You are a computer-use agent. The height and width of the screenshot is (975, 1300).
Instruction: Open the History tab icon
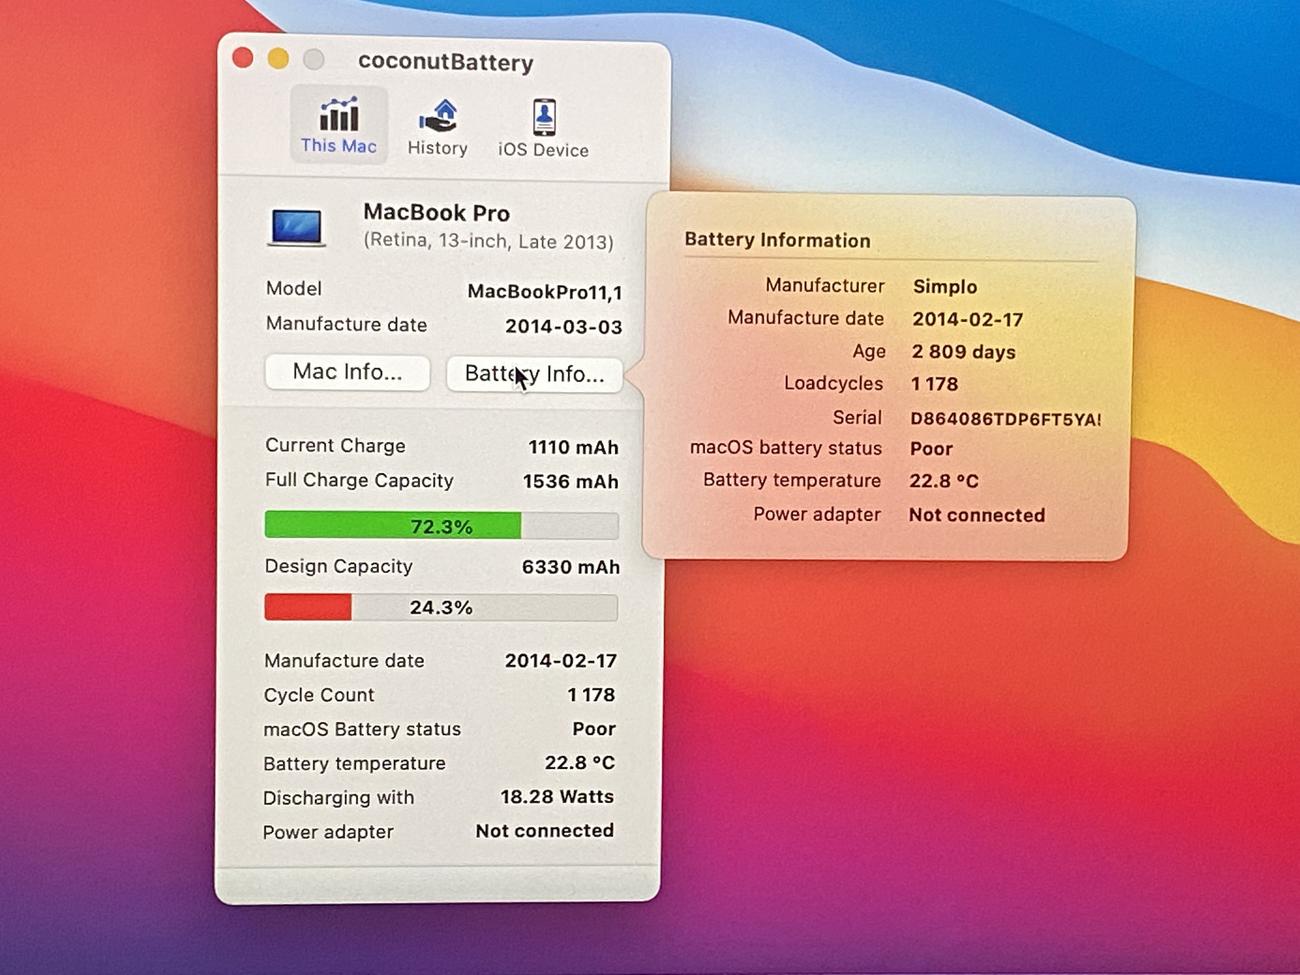(x=437, y=117)
